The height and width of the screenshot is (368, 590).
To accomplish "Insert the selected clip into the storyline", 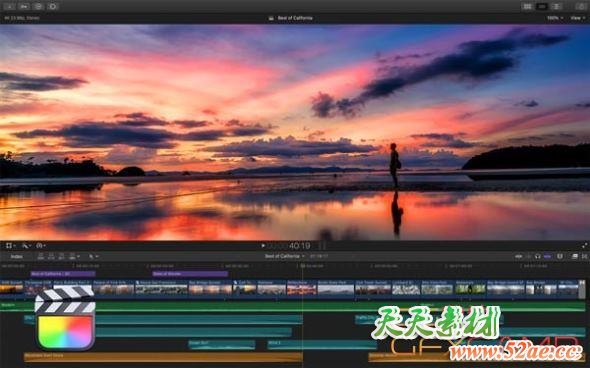I will tap(51, 257).
